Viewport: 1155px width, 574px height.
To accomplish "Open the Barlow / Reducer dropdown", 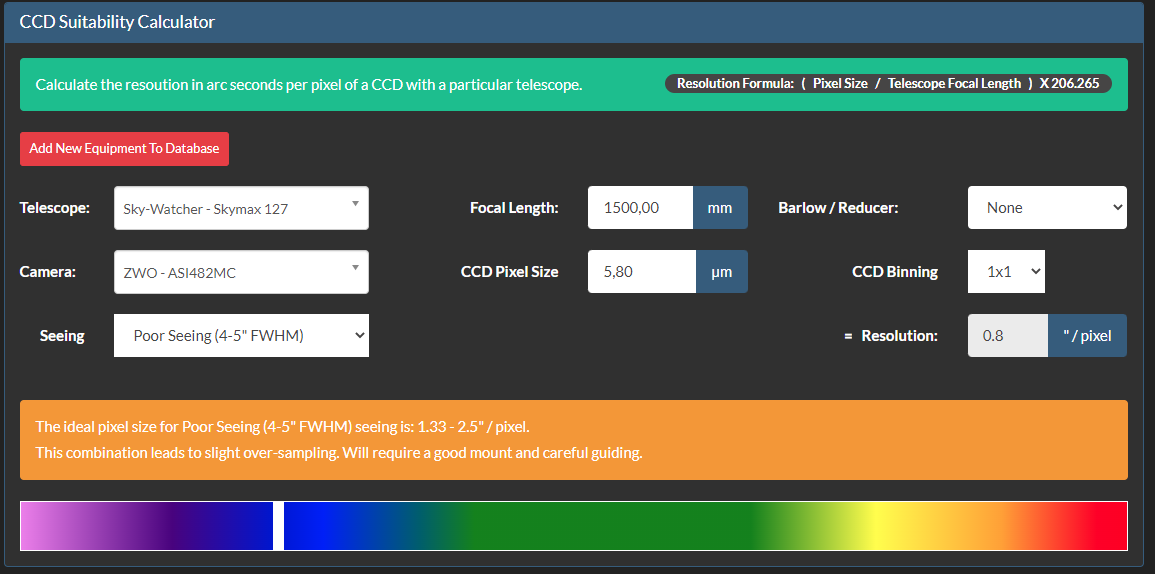I will click(x=1047, y=208).
